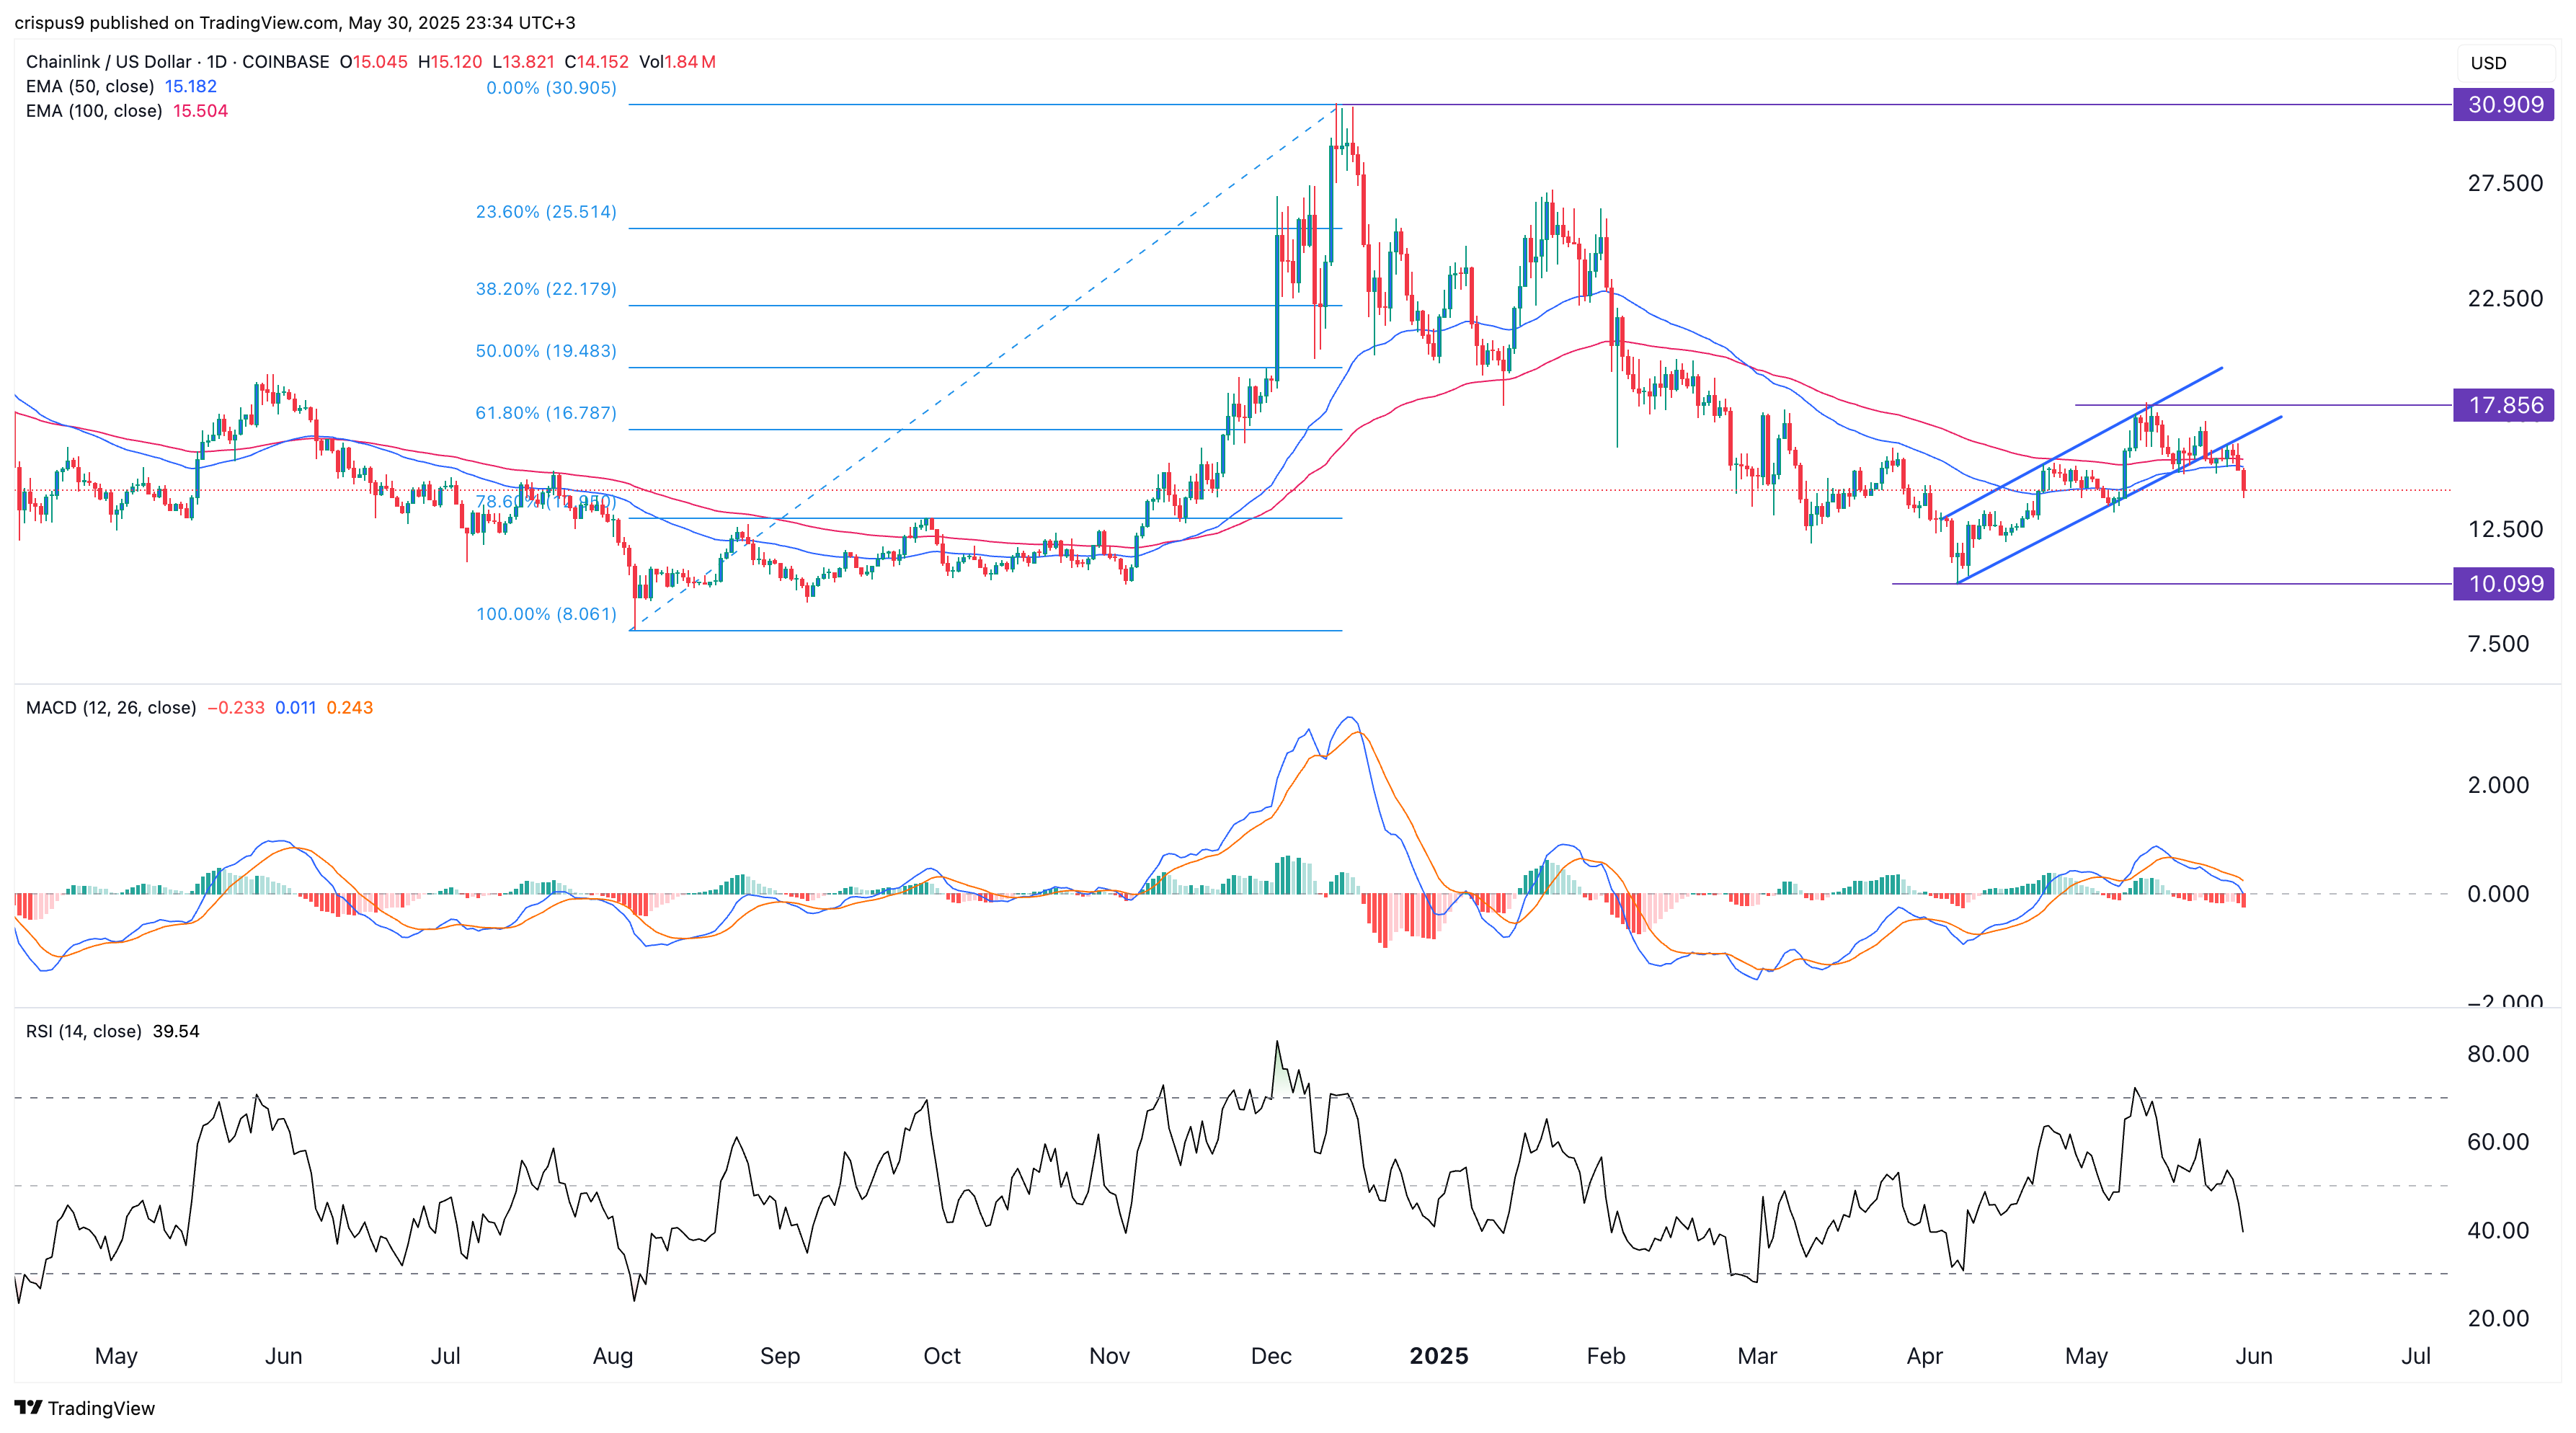Click the 23.60% (25.514) Fibonacci label
Image resolution: width=2576 pixels, height=1433 pixels.
546,212
